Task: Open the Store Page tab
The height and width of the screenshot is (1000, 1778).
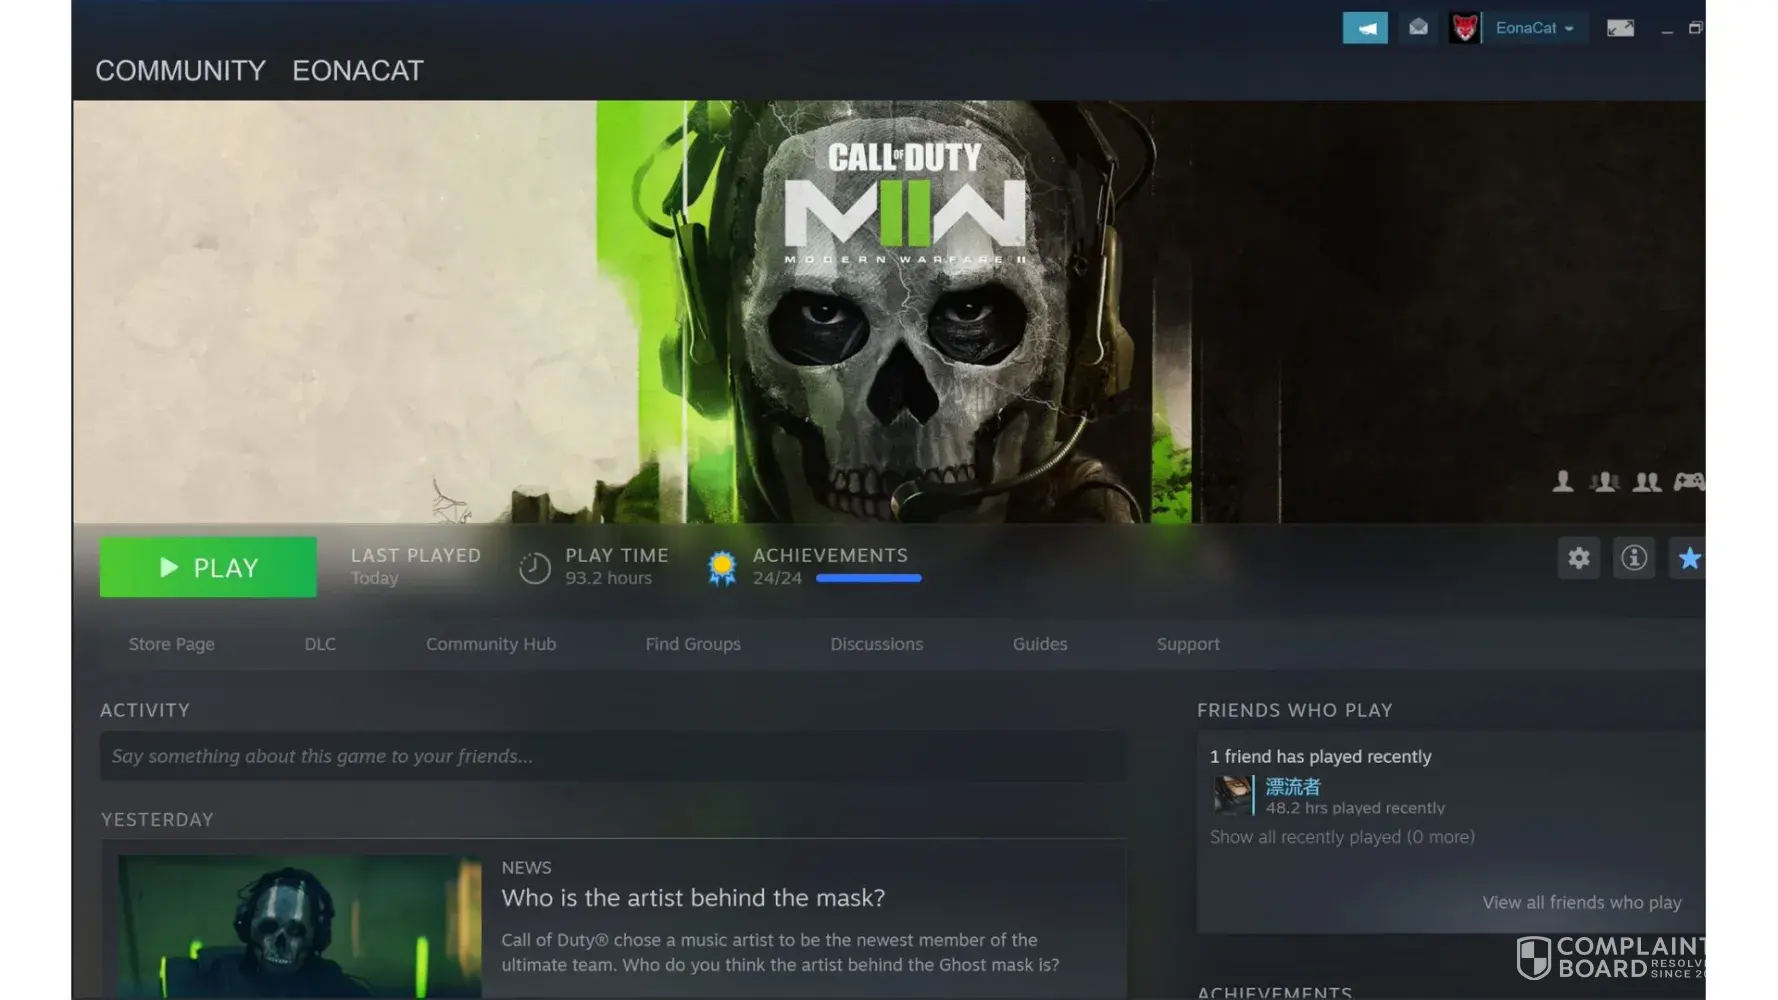Action: [171, 644]
